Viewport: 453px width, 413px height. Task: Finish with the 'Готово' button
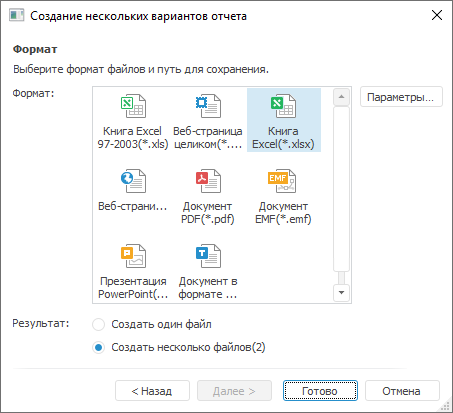[x=320, y=391]
